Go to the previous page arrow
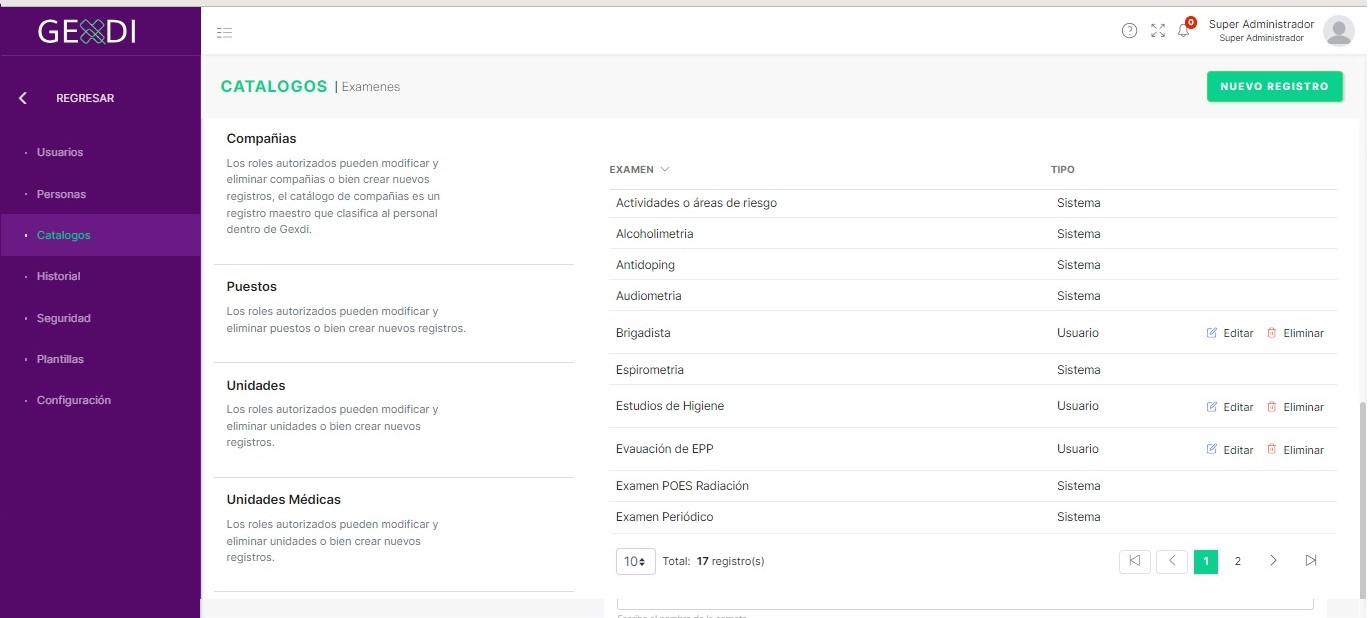This screenshot has width=1368, height=618. click(x=1172, y=561)
